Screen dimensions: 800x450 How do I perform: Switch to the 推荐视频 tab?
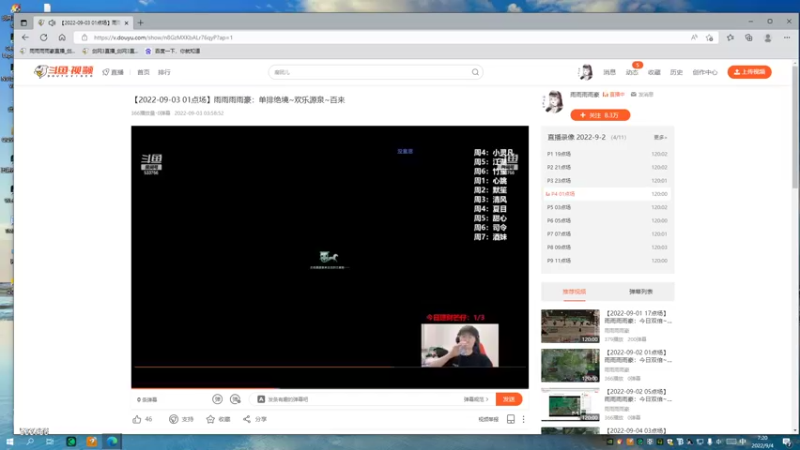[574, 291]
